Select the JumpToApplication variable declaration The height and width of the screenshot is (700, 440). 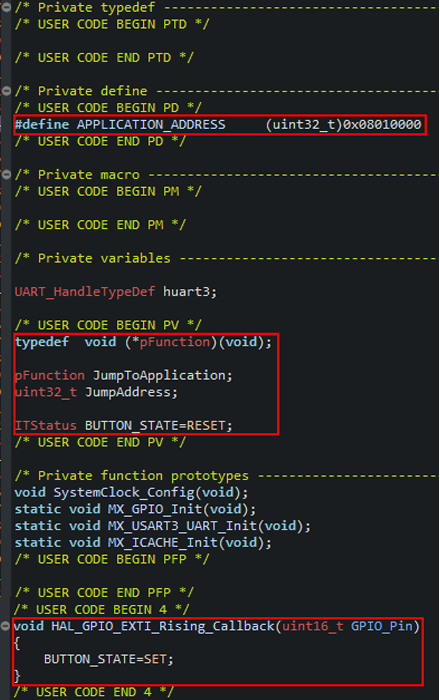(x=124, y=375)
